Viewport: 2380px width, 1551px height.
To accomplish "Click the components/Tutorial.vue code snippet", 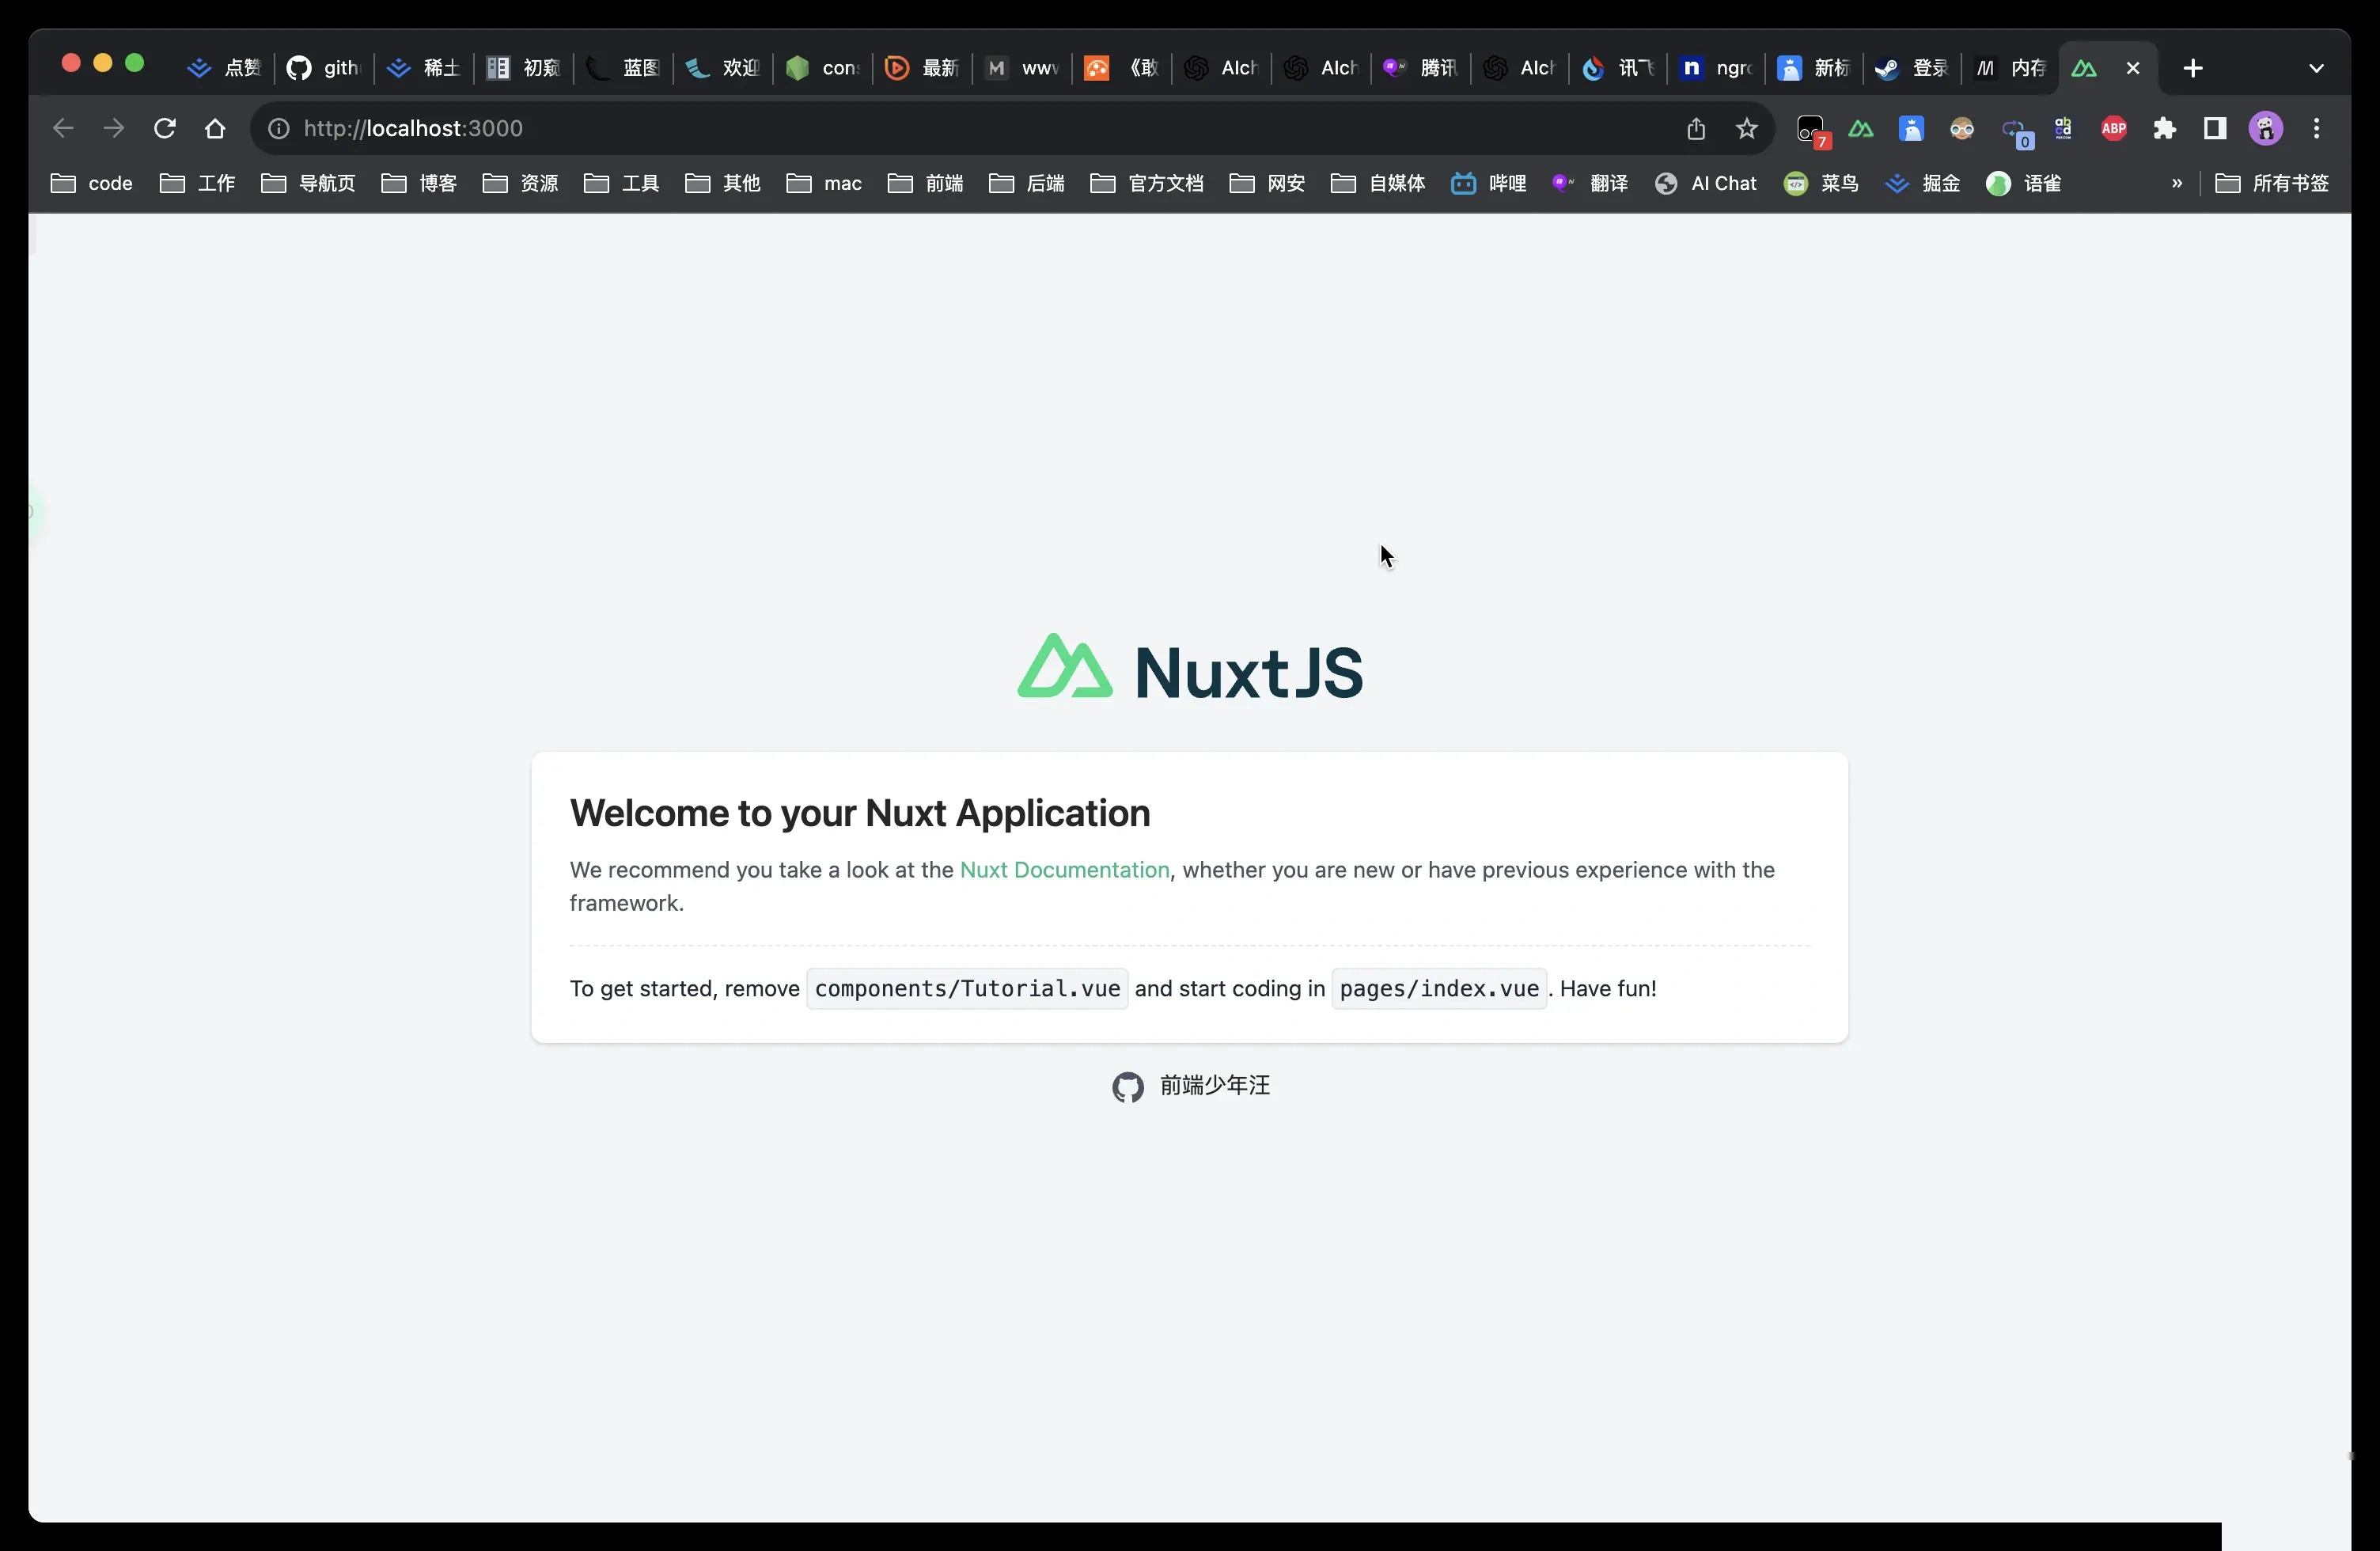I will tap(967, 989).
